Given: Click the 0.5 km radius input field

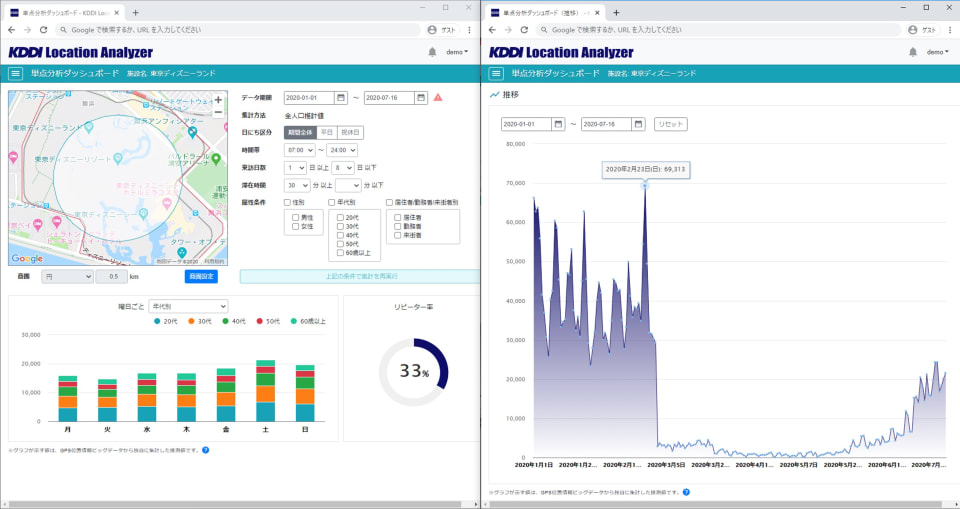Looking at the screenshot, I should coord(112,277).
